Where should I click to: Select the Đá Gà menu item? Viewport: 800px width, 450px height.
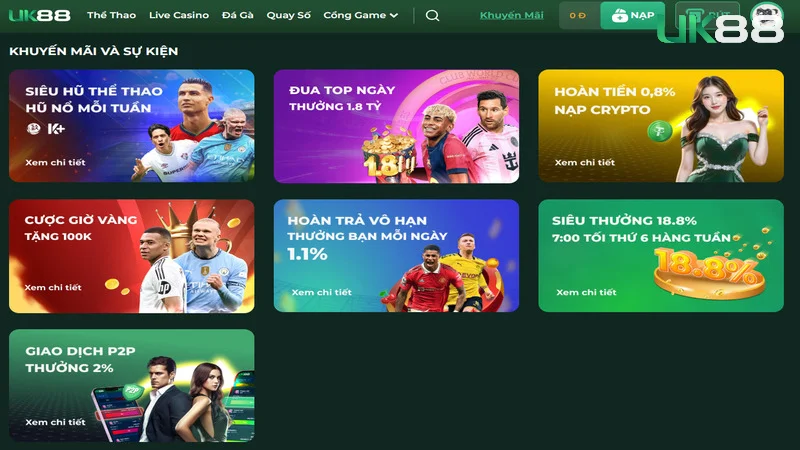click(x=237, y=15)
